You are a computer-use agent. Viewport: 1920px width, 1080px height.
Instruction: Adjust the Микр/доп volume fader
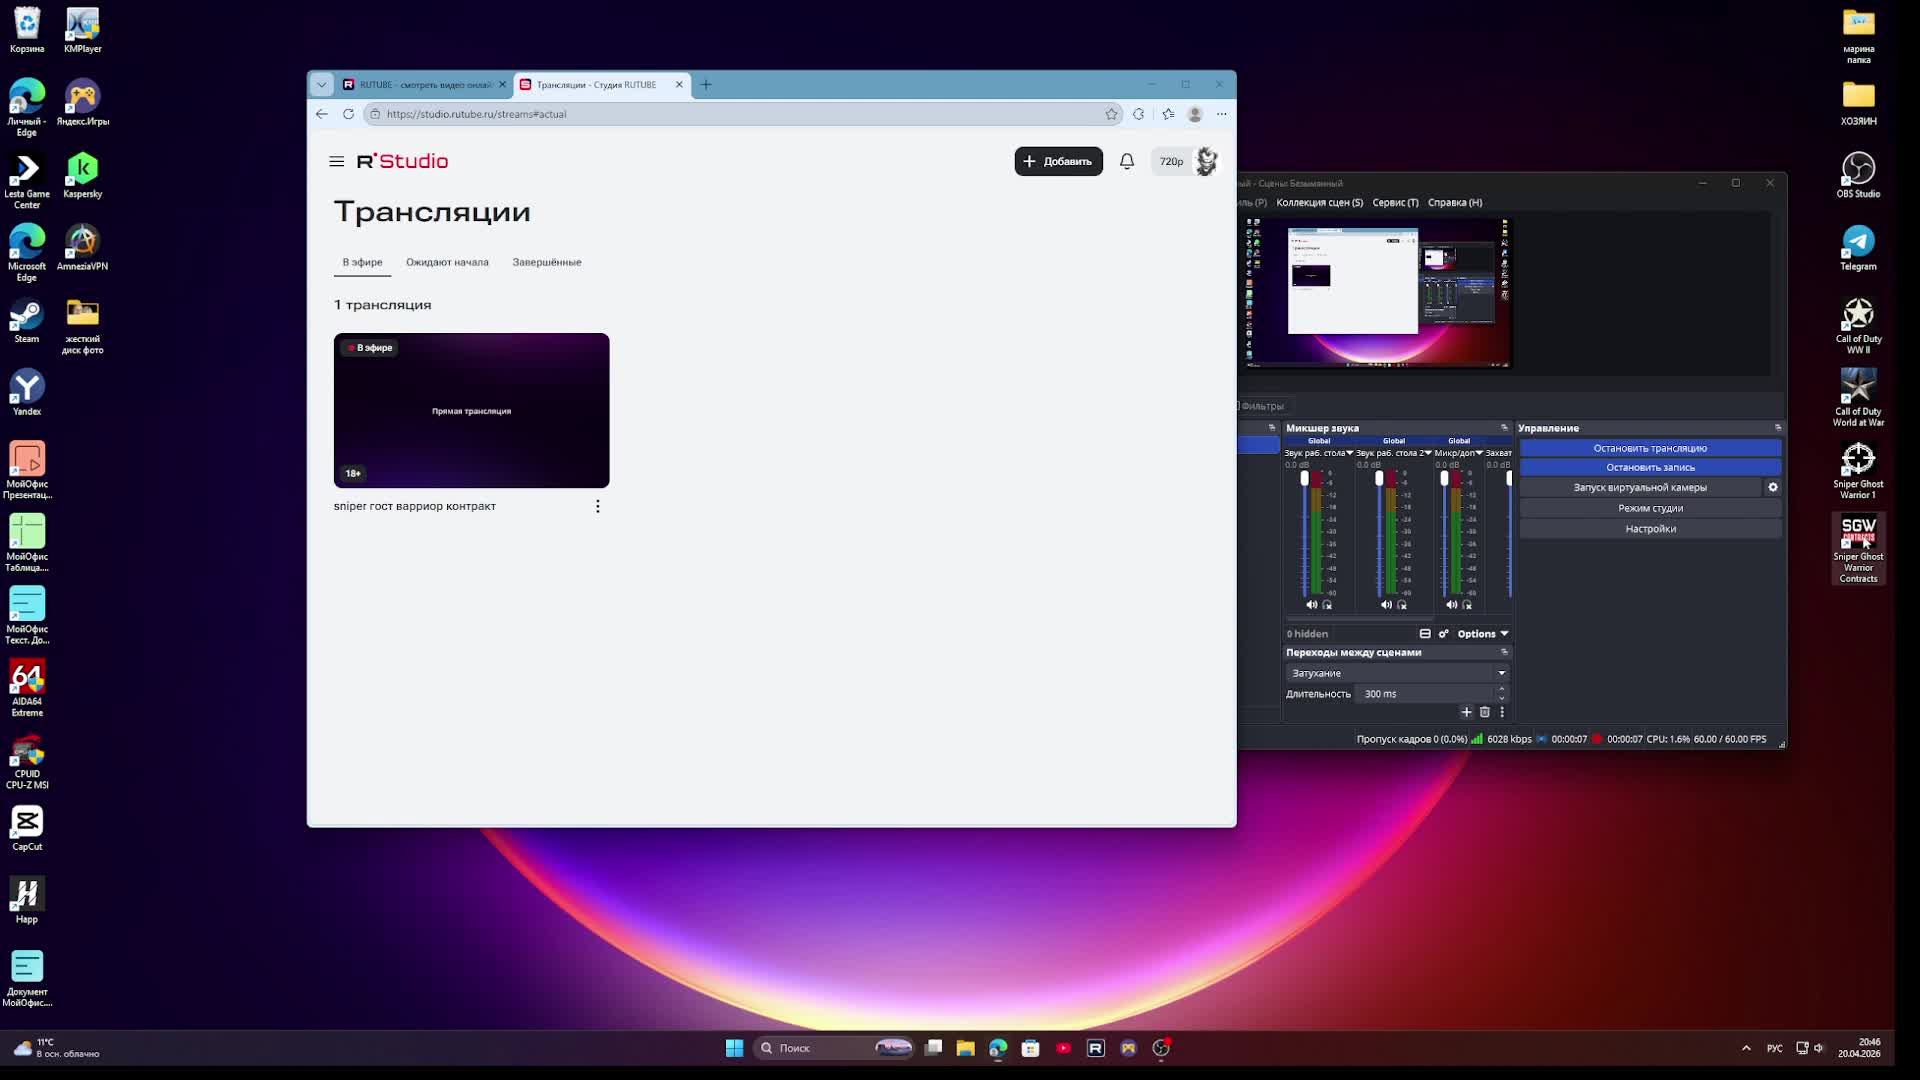[1444, 480]
